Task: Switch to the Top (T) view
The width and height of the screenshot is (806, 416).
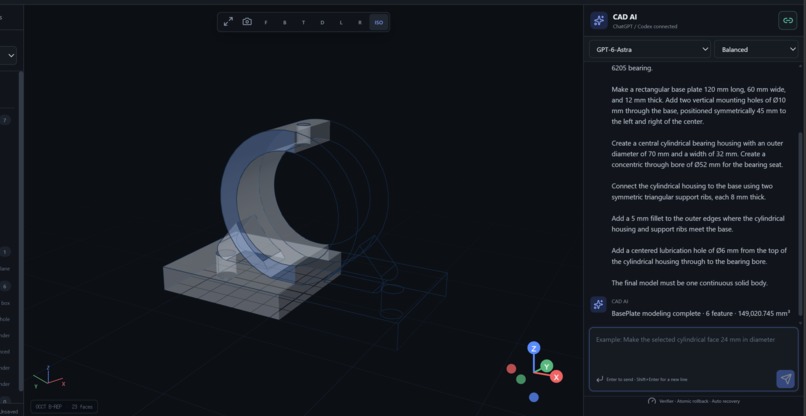Action: click(303, 23)
